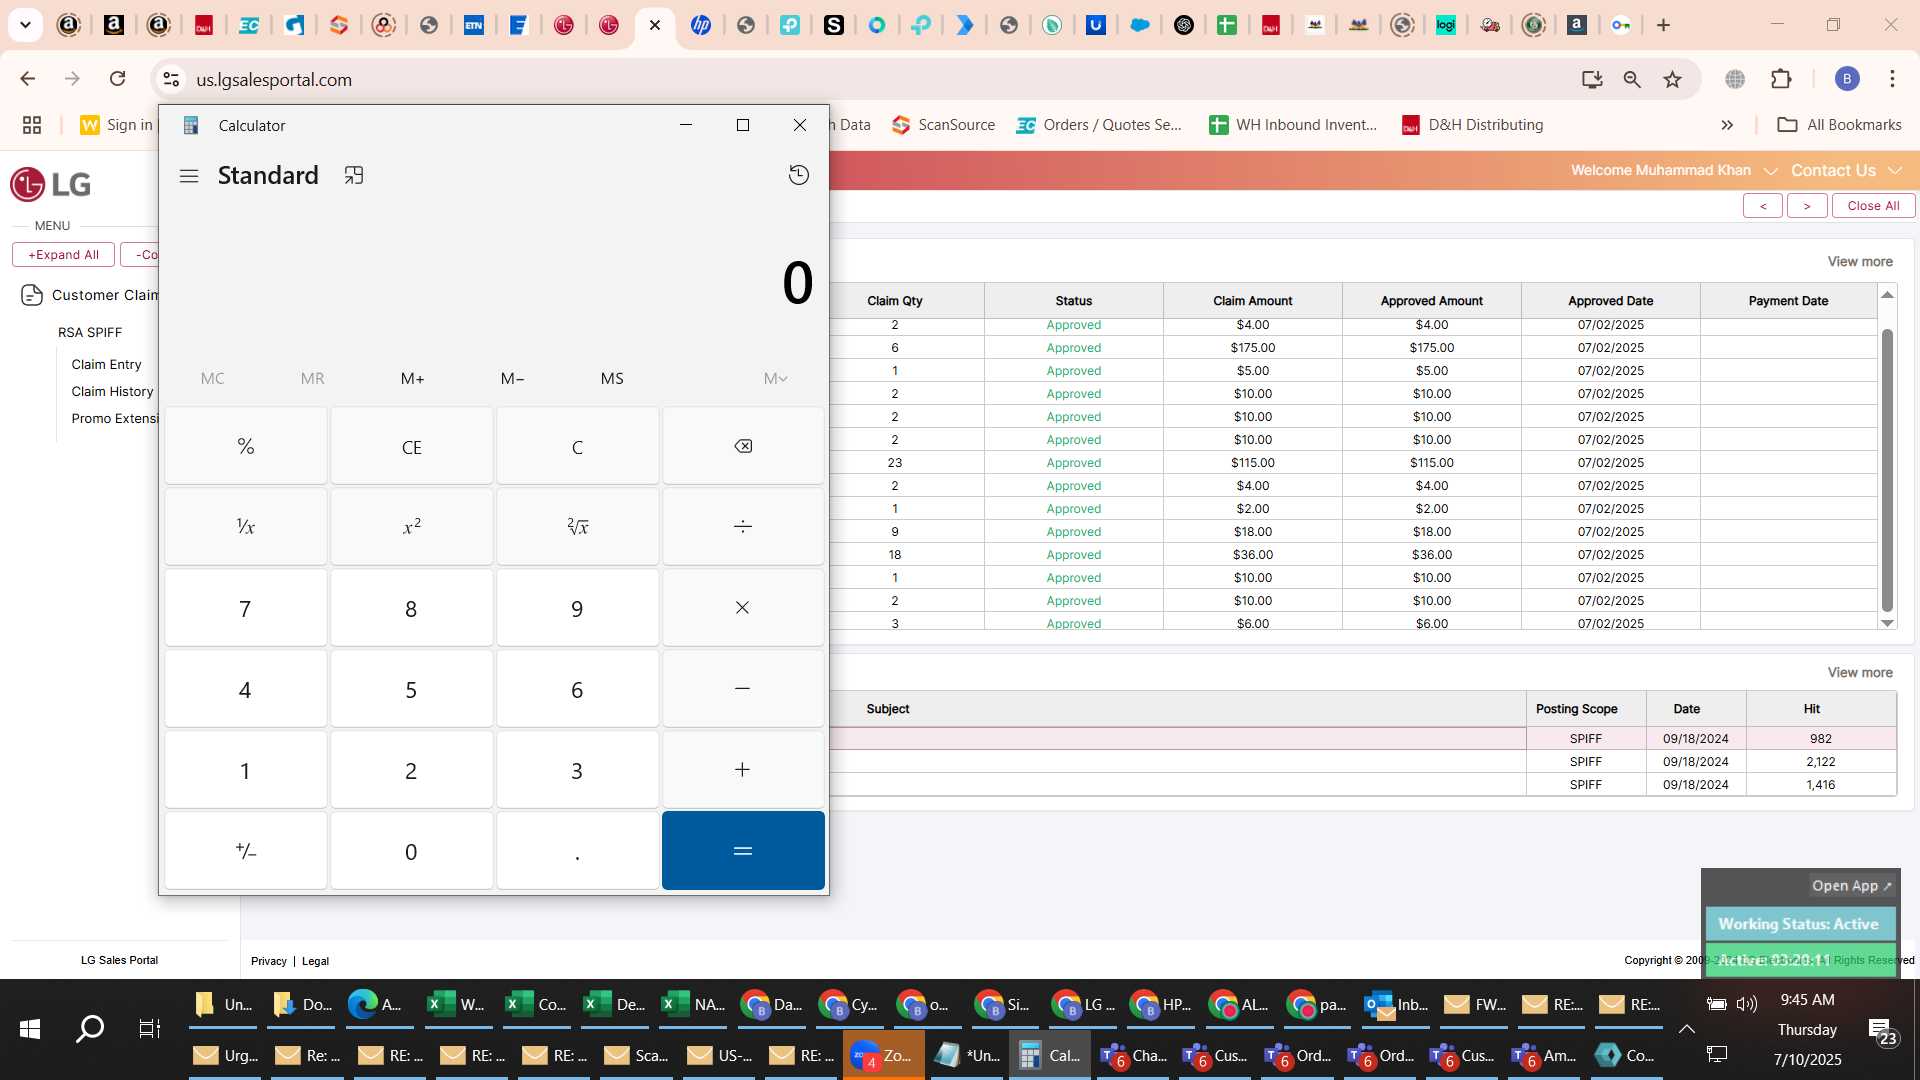
Task: Open a new Chrome tab
Action: (x=1663, y=25)
